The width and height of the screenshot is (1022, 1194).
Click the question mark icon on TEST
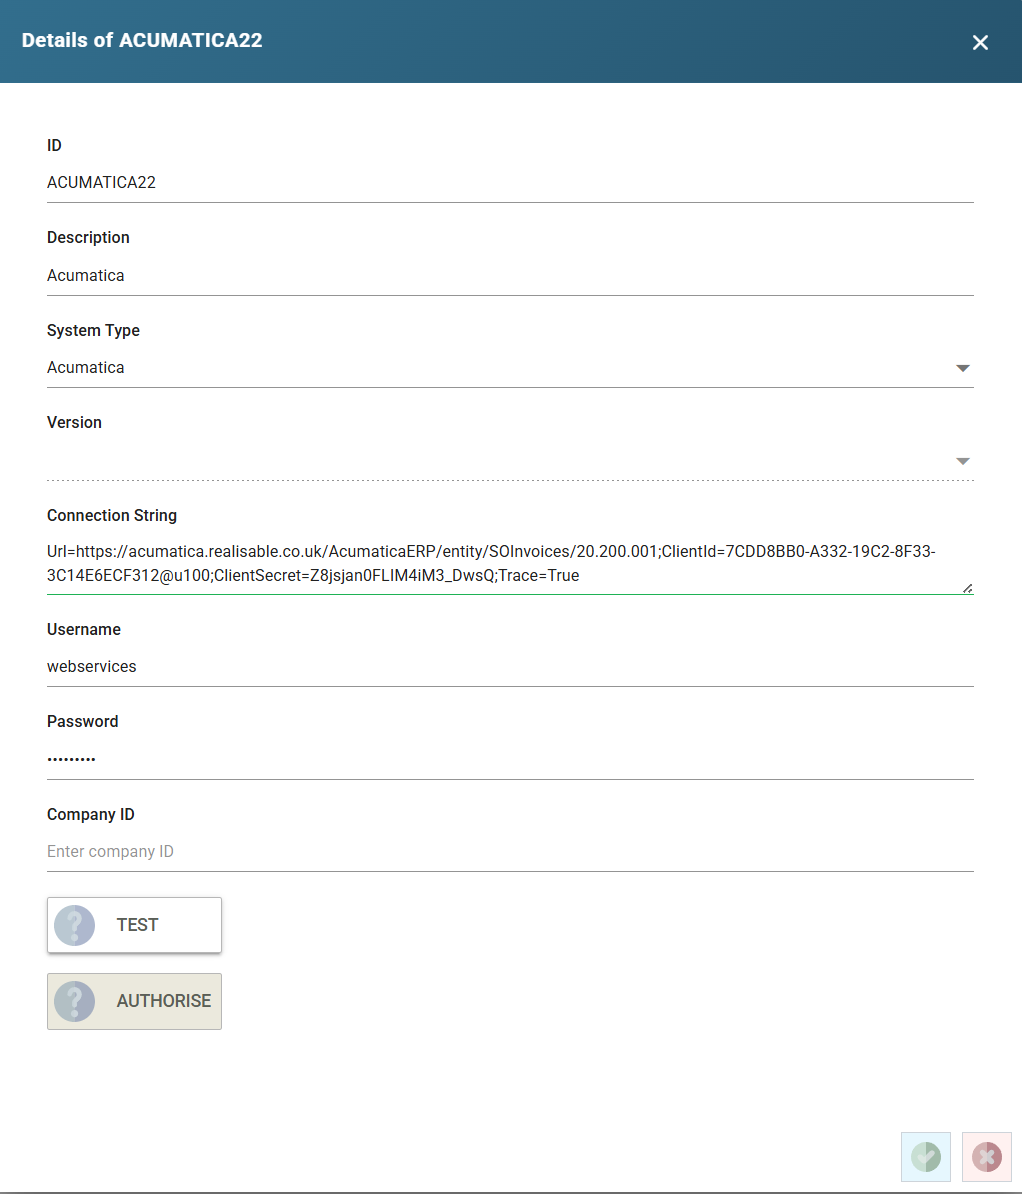[x=75, y=925]
